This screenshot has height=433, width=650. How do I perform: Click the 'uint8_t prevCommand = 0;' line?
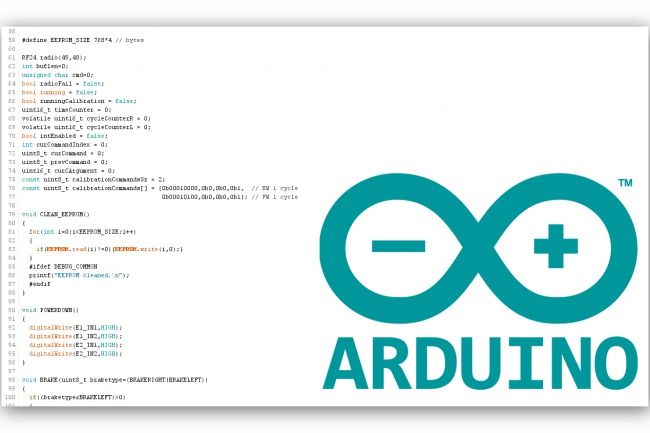65,162
